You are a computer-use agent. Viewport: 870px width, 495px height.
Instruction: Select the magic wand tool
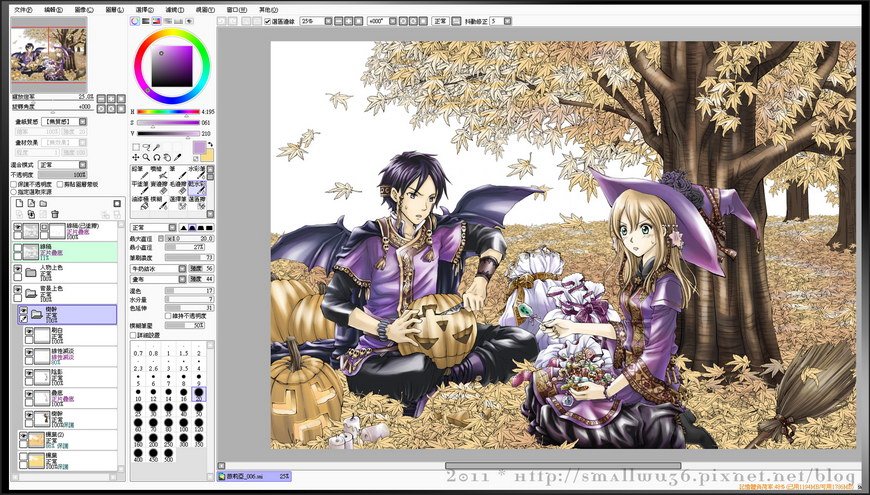[157, 148]
